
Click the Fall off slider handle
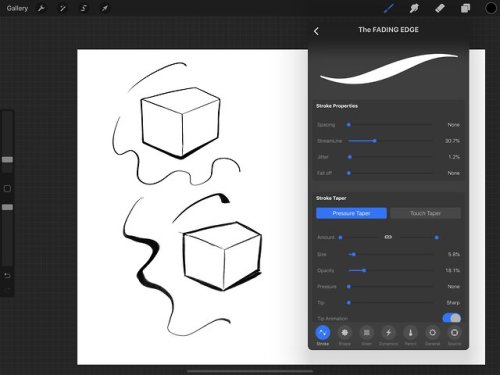(349, 173)
